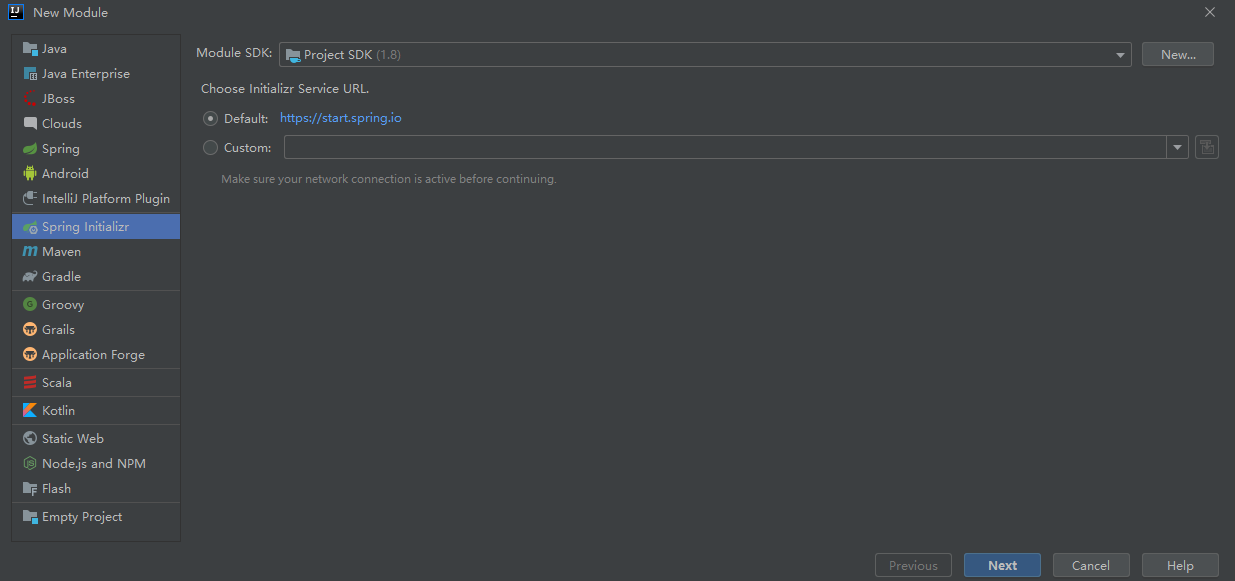This screenshot has height=581, width=1235.
Task: Click the settings icon beside the Custom URL field
Action: [1207, 147]
